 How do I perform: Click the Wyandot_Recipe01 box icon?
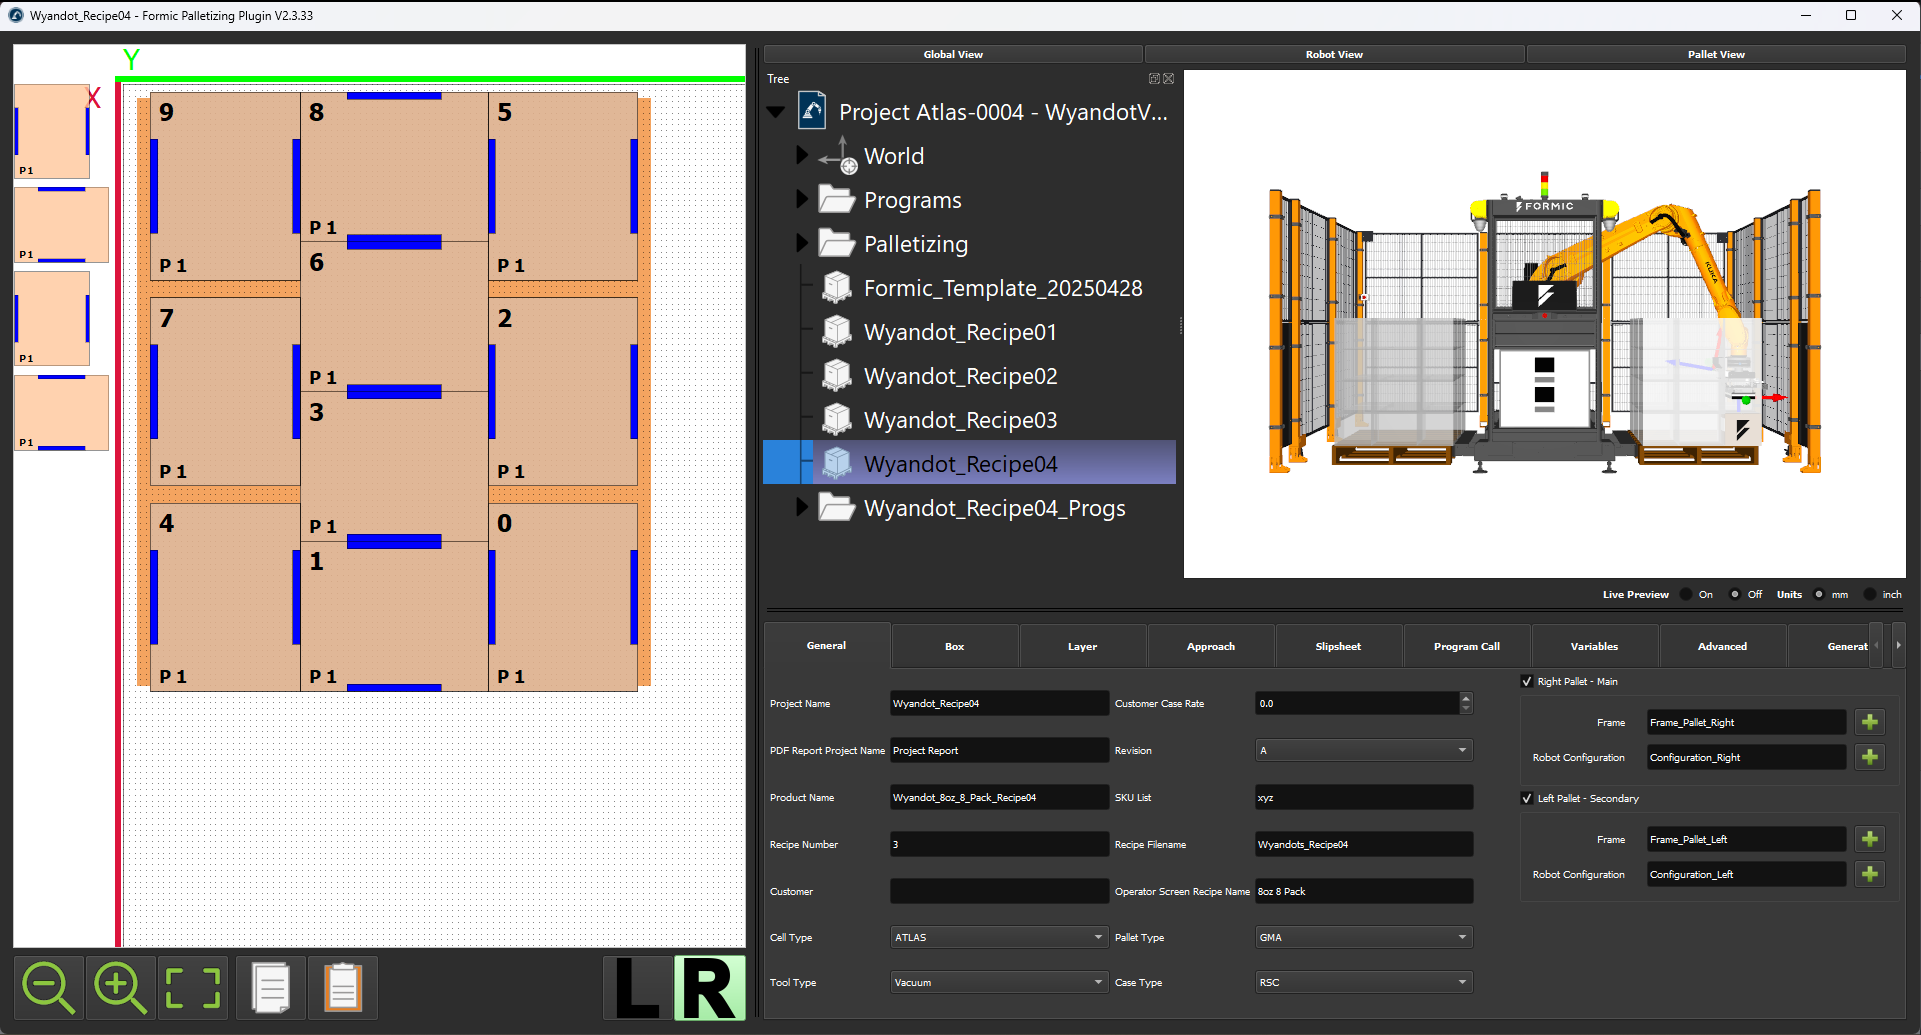837,332
